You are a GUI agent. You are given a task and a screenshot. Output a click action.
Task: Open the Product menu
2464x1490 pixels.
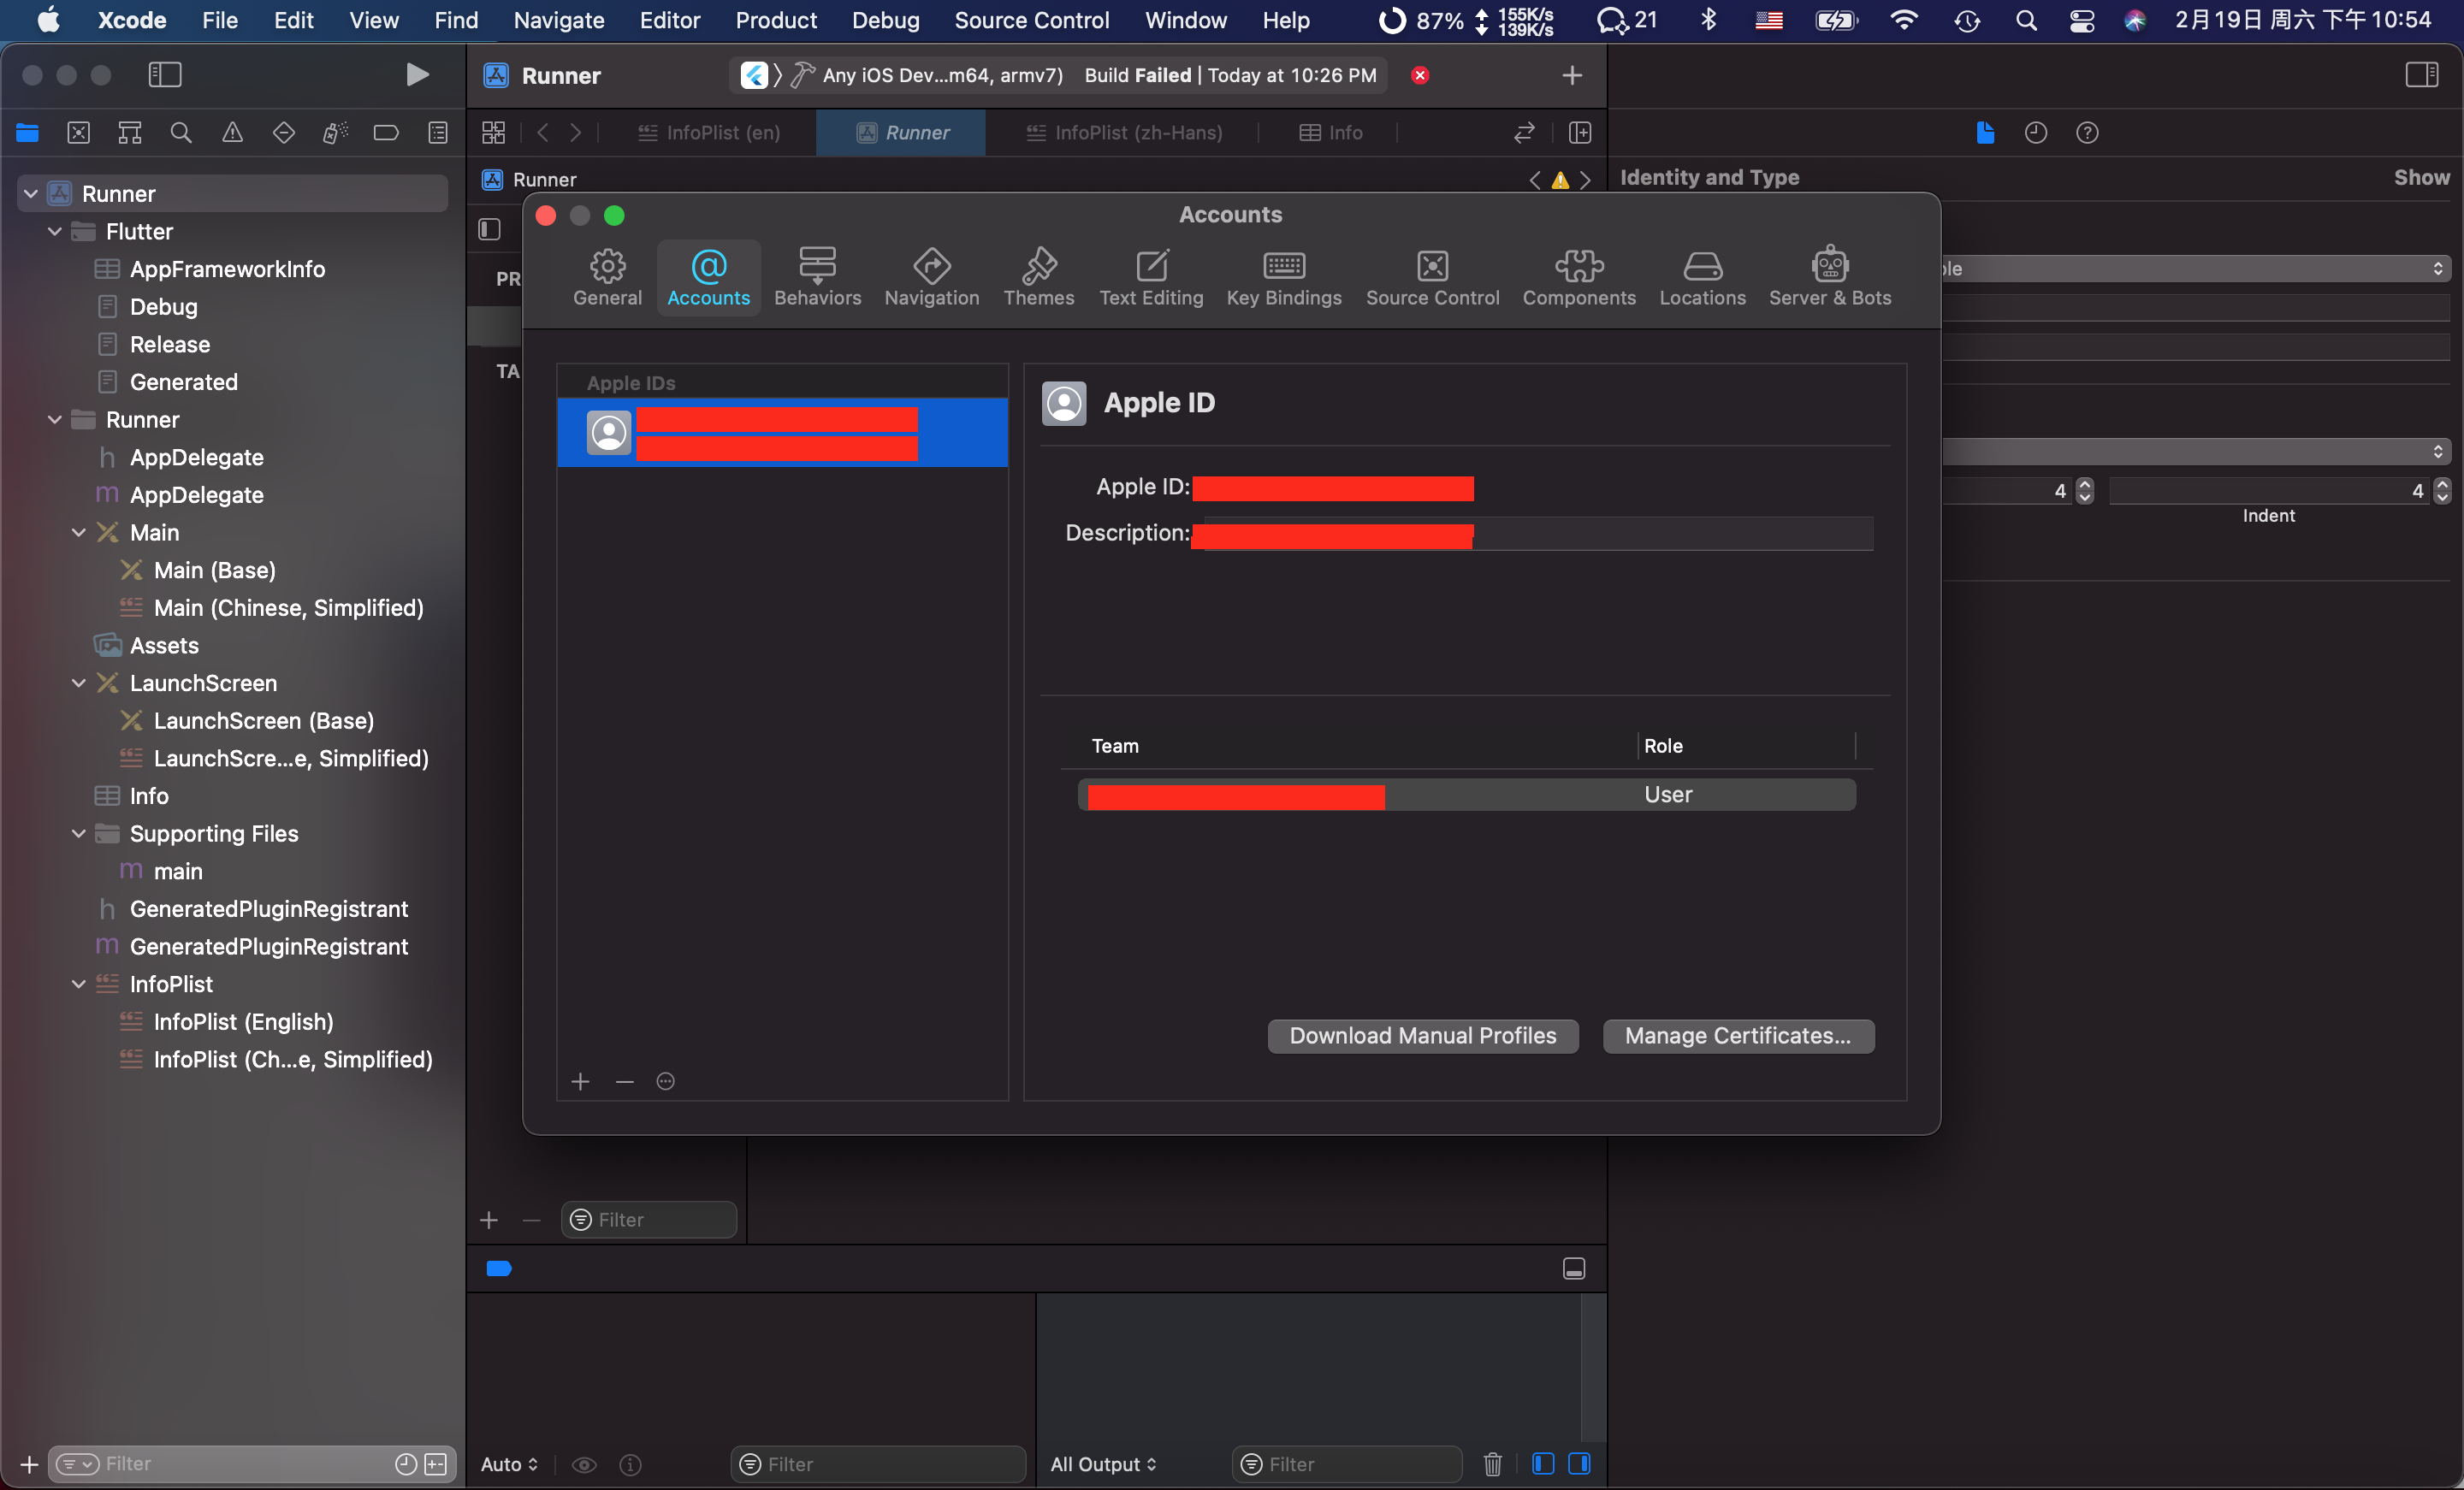(x=775, y=20)
